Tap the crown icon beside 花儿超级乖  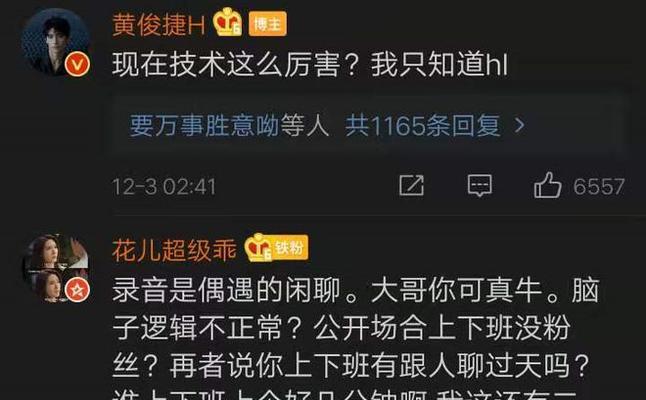[x=258, y=248]
